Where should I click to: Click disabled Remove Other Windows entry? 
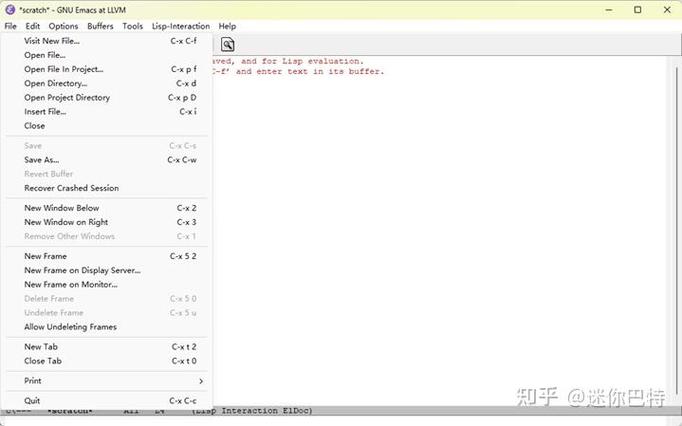pos(107,236)
